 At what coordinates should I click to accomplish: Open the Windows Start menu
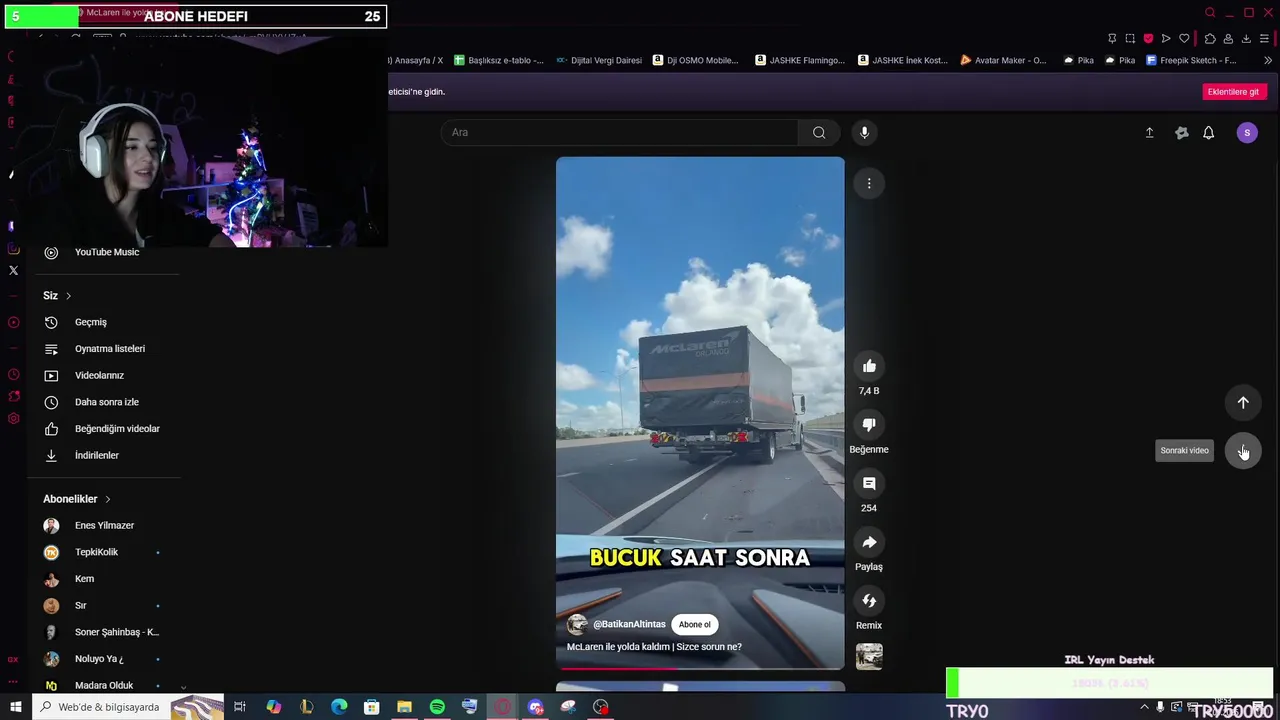click(15, 707)
